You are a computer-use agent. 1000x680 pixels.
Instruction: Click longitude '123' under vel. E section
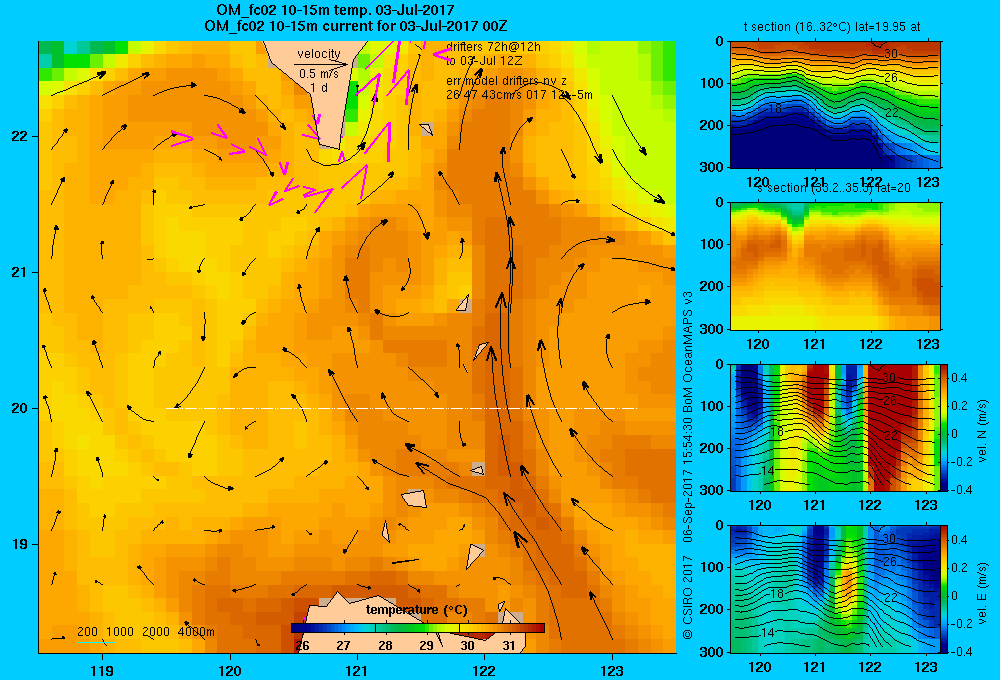point(926,667)
